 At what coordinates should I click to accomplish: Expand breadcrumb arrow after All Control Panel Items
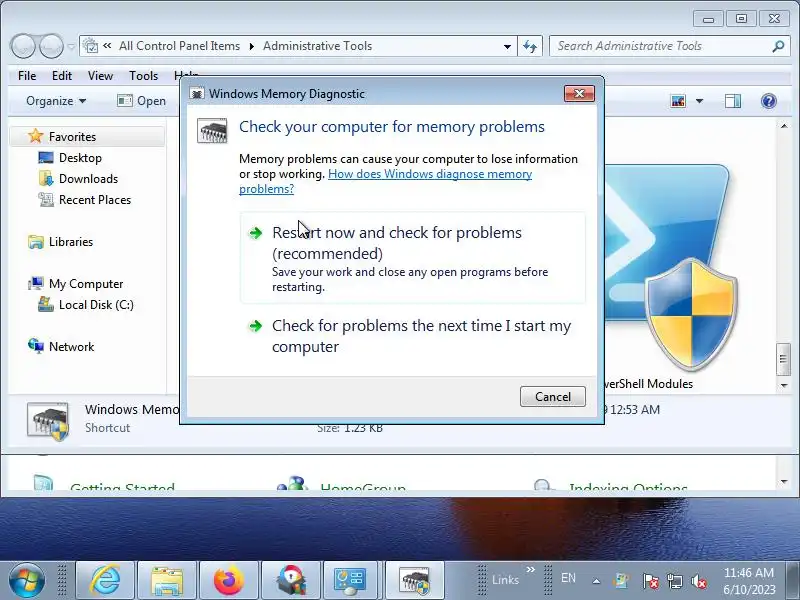(x=252, y=46)
